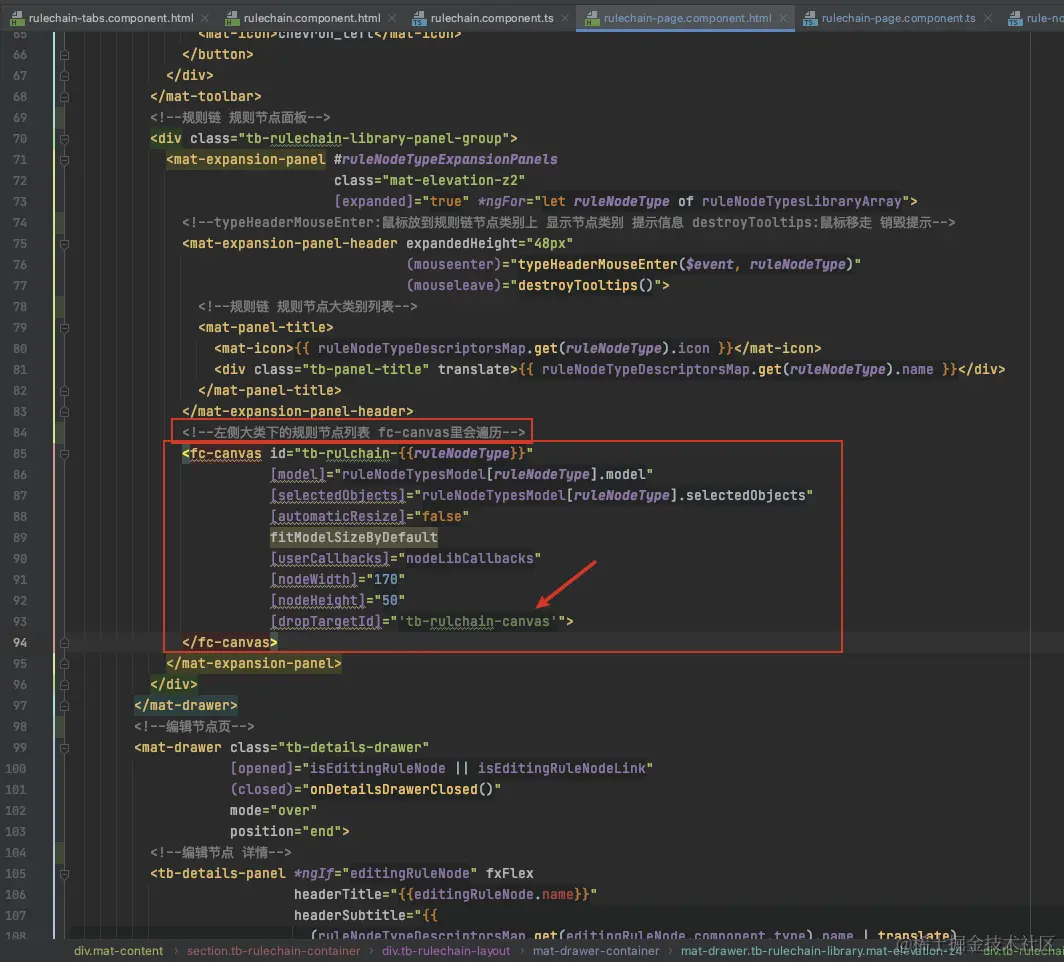Click #ruleNodeTypeExpansionPanels reference on line 71

[x=445, y=159]
